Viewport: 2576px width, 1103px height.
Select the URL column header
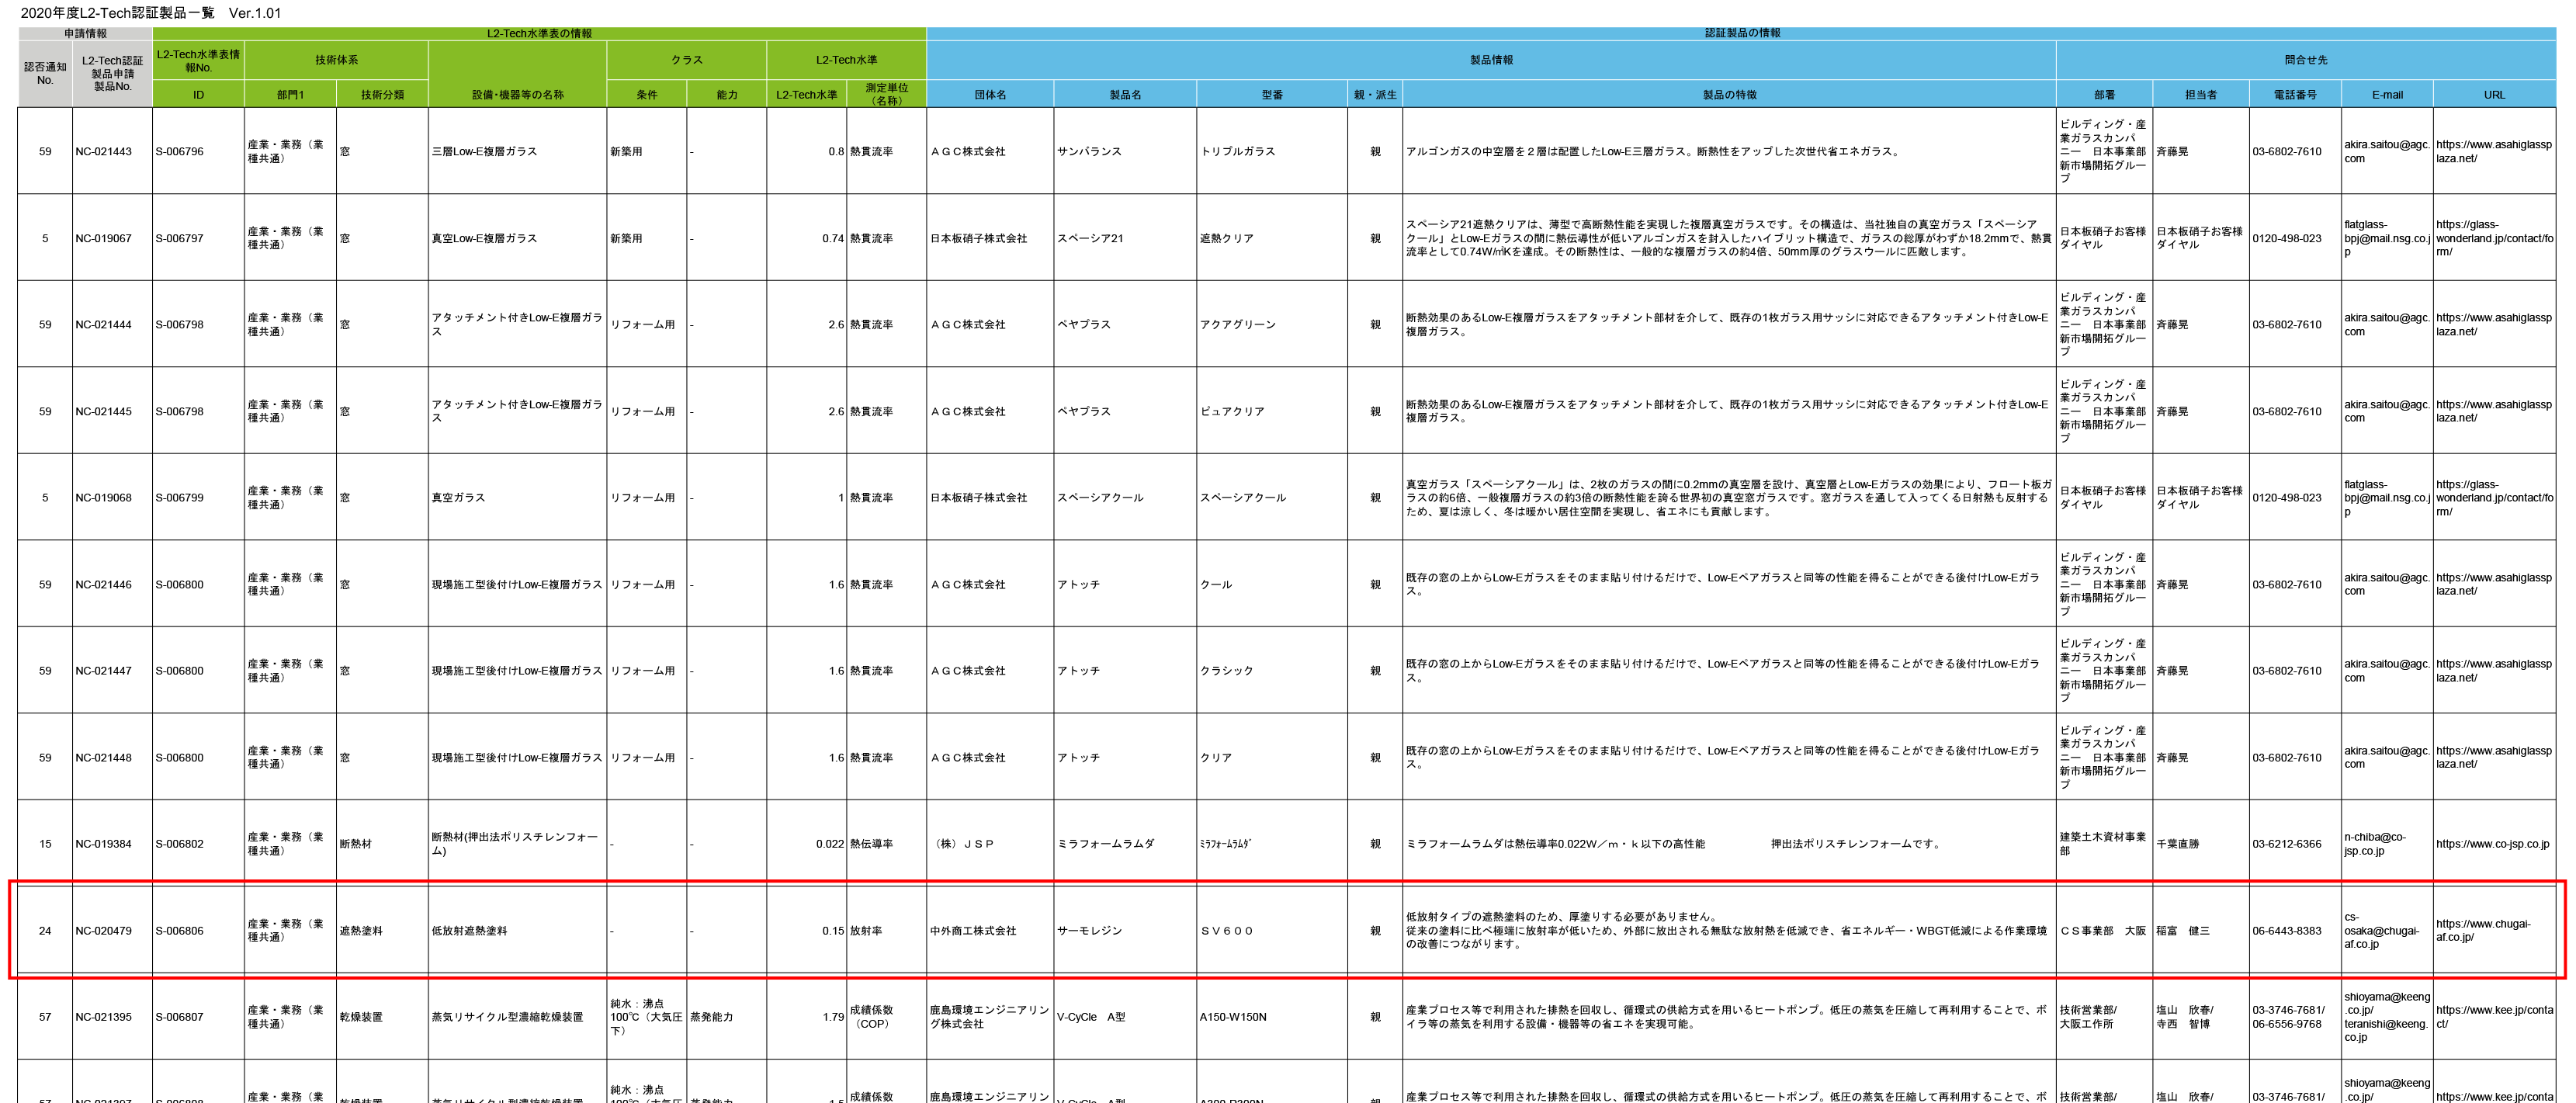click(x=2494, y=95)
